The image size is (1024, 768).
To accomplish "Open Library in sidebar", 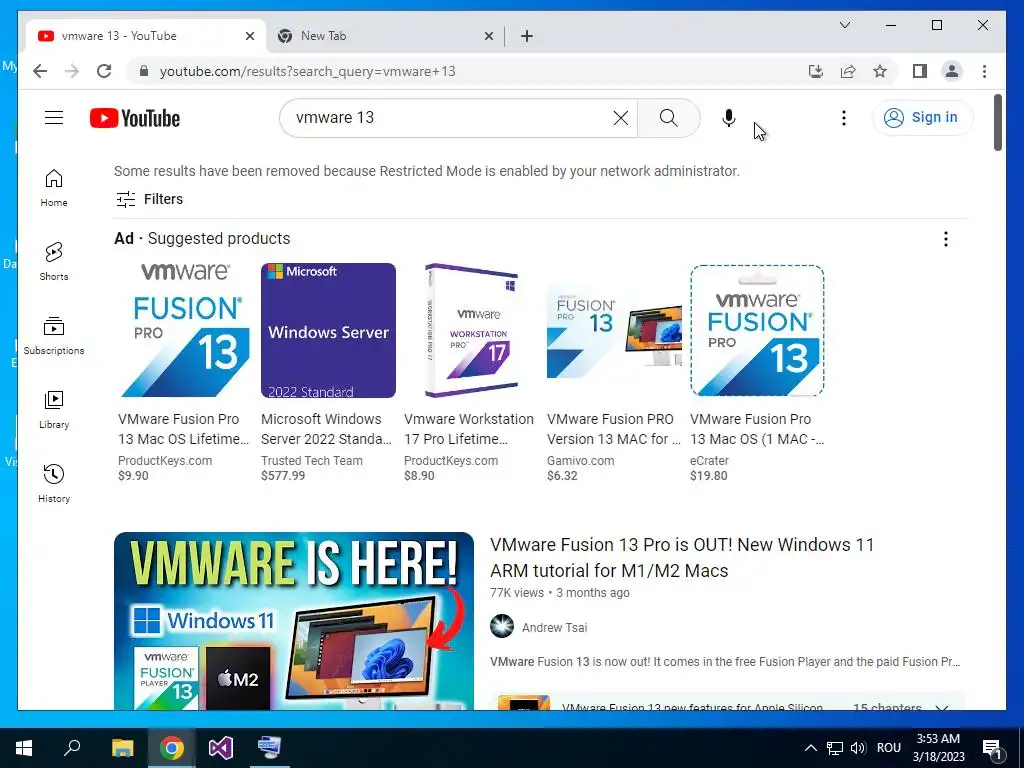I will pos(54,409).
